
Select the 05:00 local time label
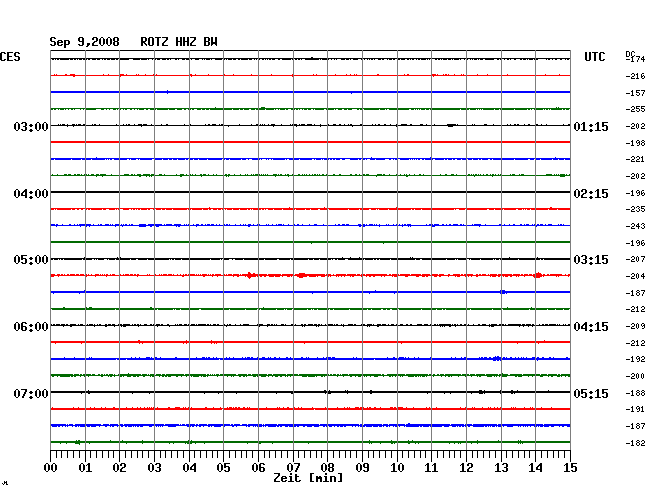point(31,260)
